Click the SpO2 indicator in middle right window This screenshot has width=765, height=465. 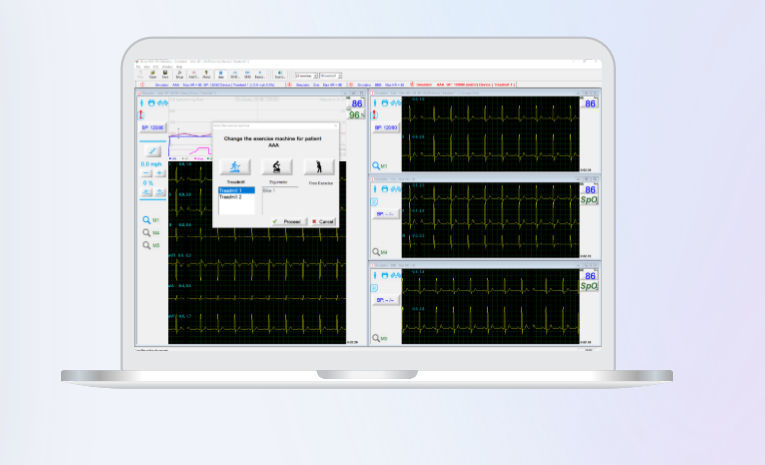590,201
